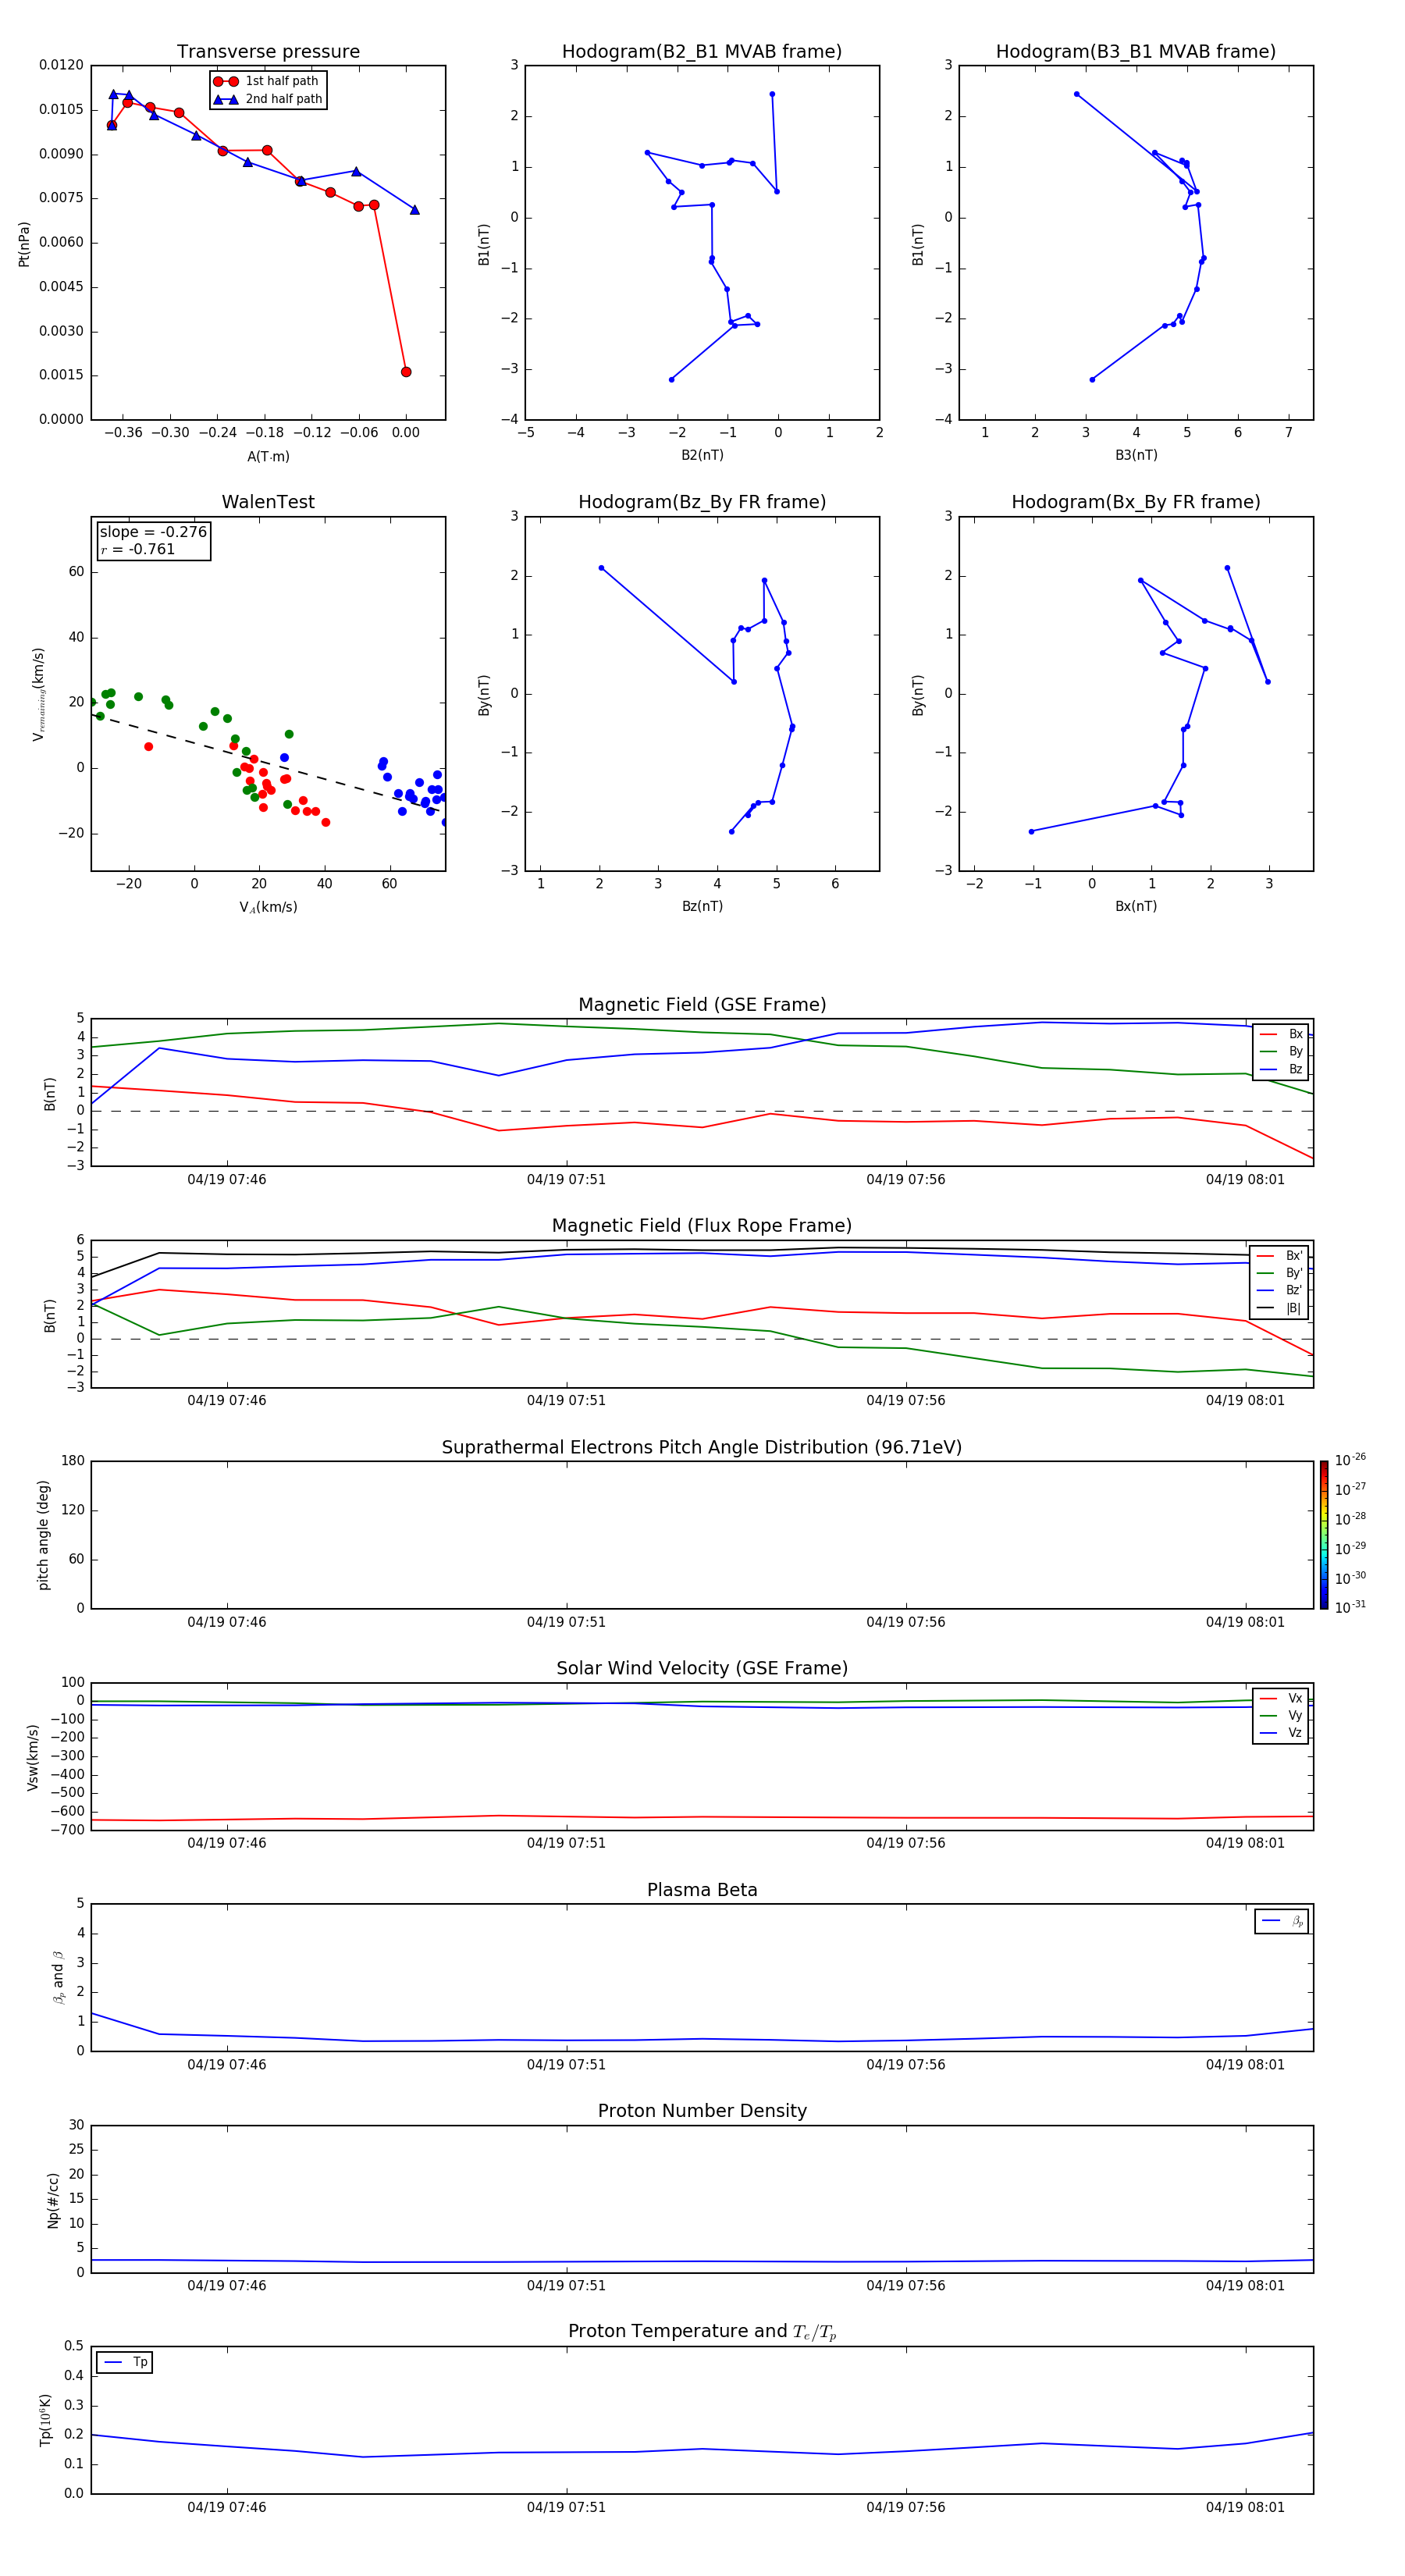Click the '10^-31' color bar label

pos(1350,1607)
